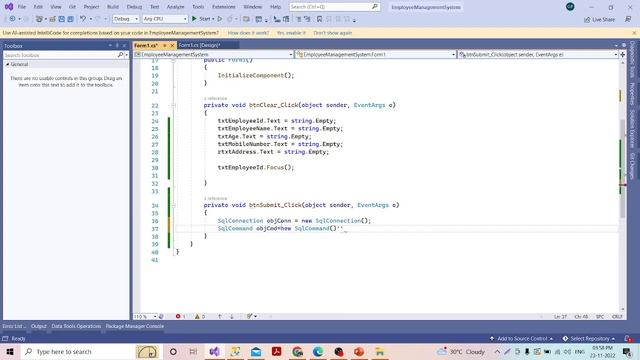The image size is (640, 360).
Task: Click the warning count indicator
Action: [x=200, y=316]
